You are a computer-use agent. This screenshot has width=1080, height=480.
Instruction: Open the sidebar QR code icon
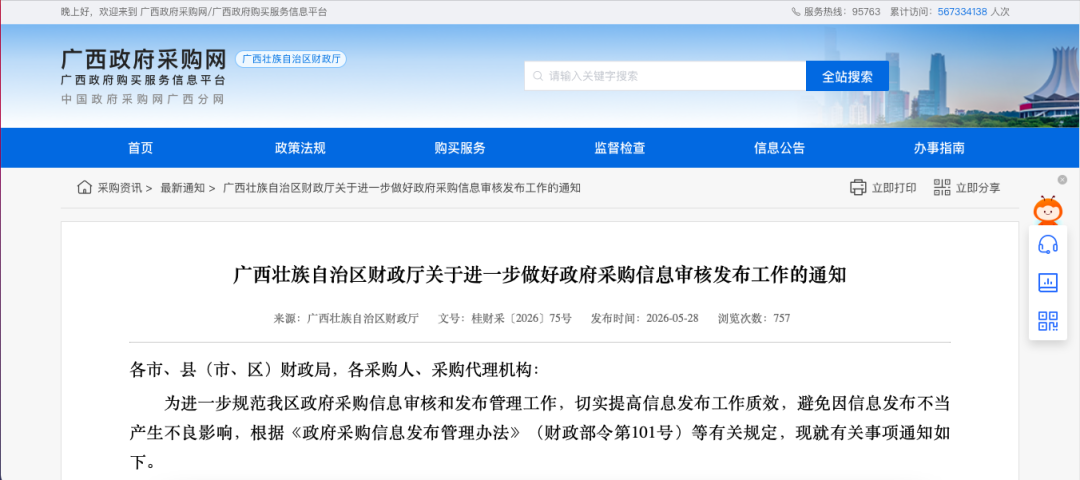click(x=1048, y=320)
